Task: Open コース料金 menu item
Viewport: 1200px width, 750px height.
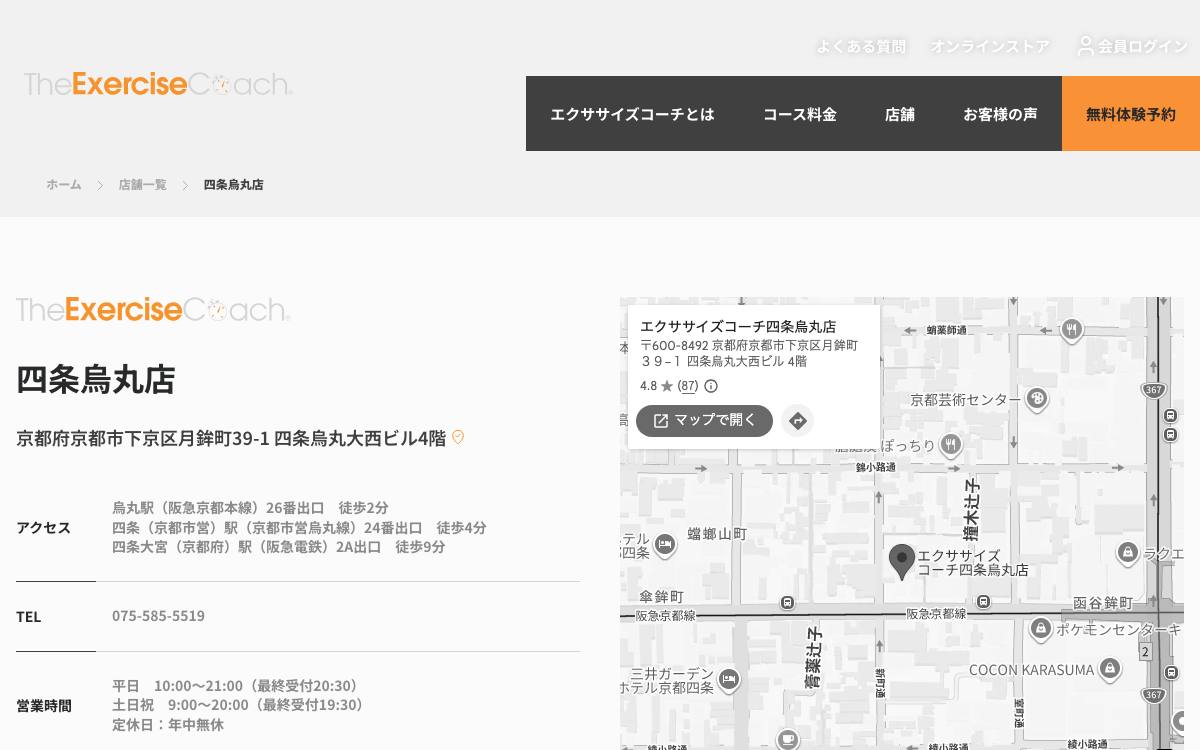Action: 799,114
